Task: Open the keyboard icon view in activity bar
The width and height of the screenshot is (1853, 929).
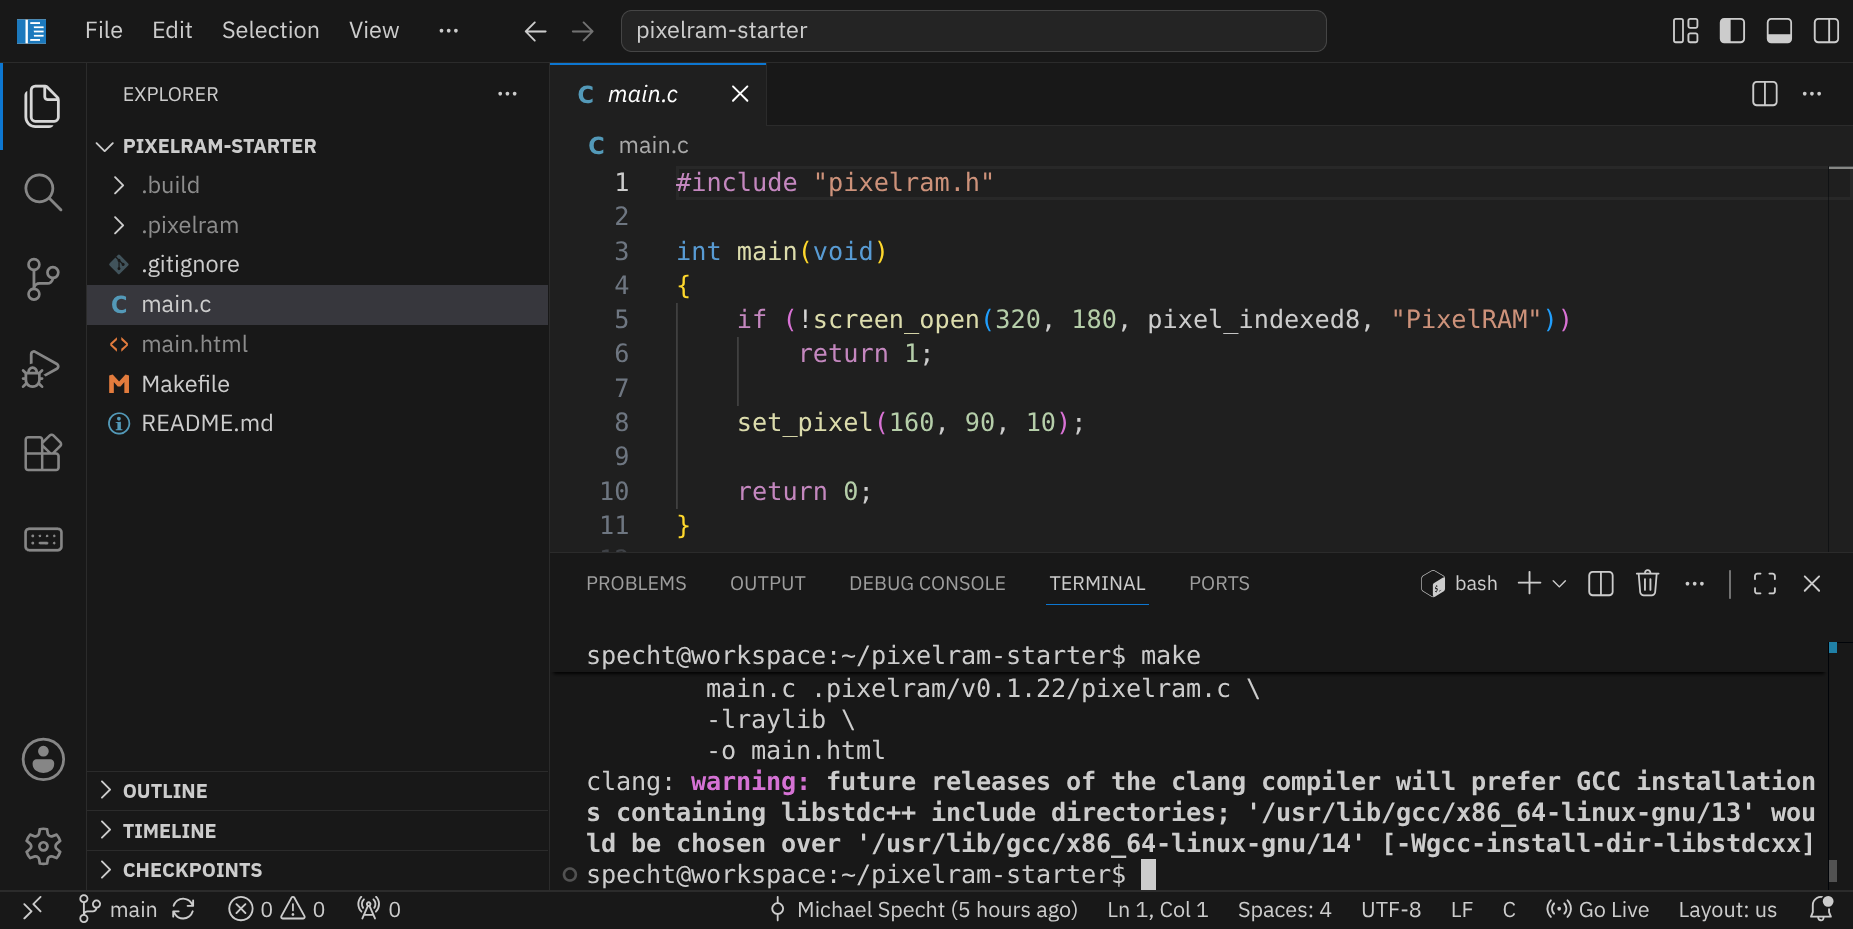Action: 42,540
